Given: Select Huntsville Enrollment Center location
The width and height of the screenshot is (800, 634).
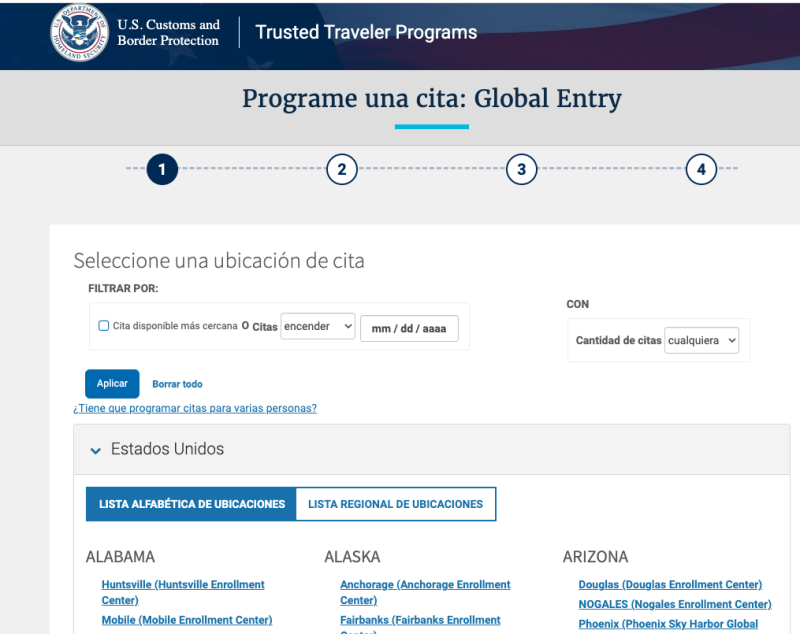Looking at the screenshot, I should click(183, 592).
